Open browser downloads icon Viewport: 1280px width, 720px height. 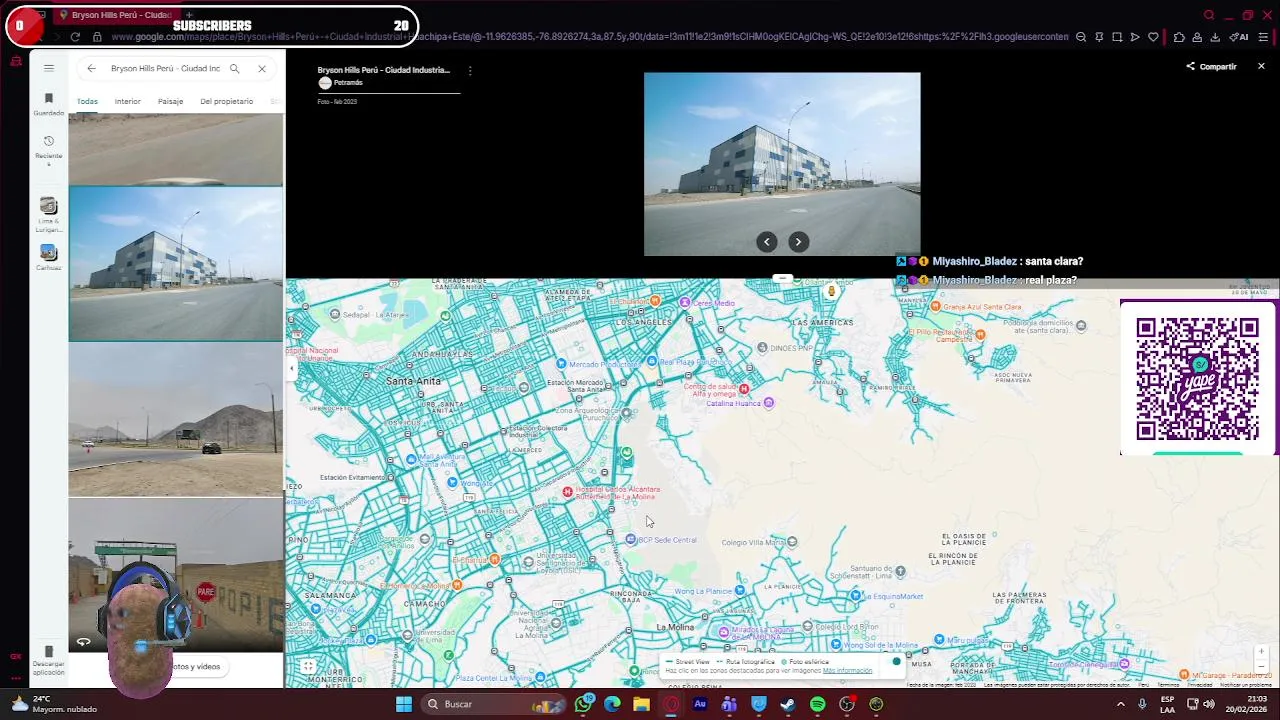click(x=1215, y=37)
